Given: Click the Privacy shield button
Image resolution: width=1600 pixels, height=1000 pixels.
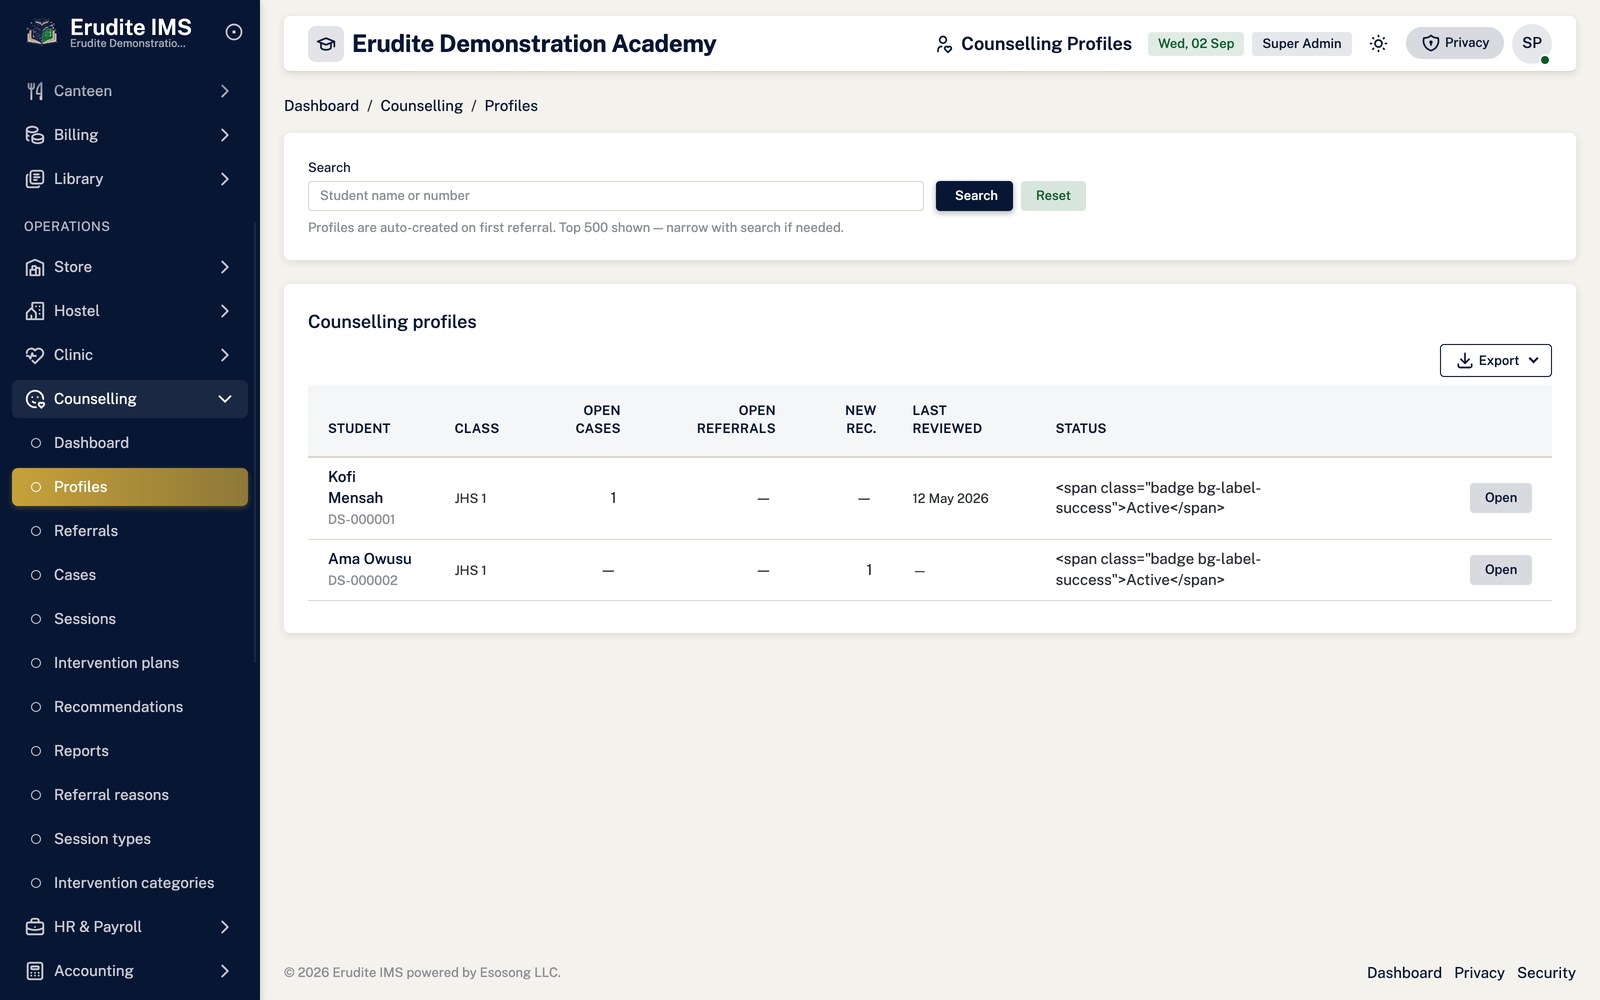Looking at the screenshot, I should (x=1455, y=43).
